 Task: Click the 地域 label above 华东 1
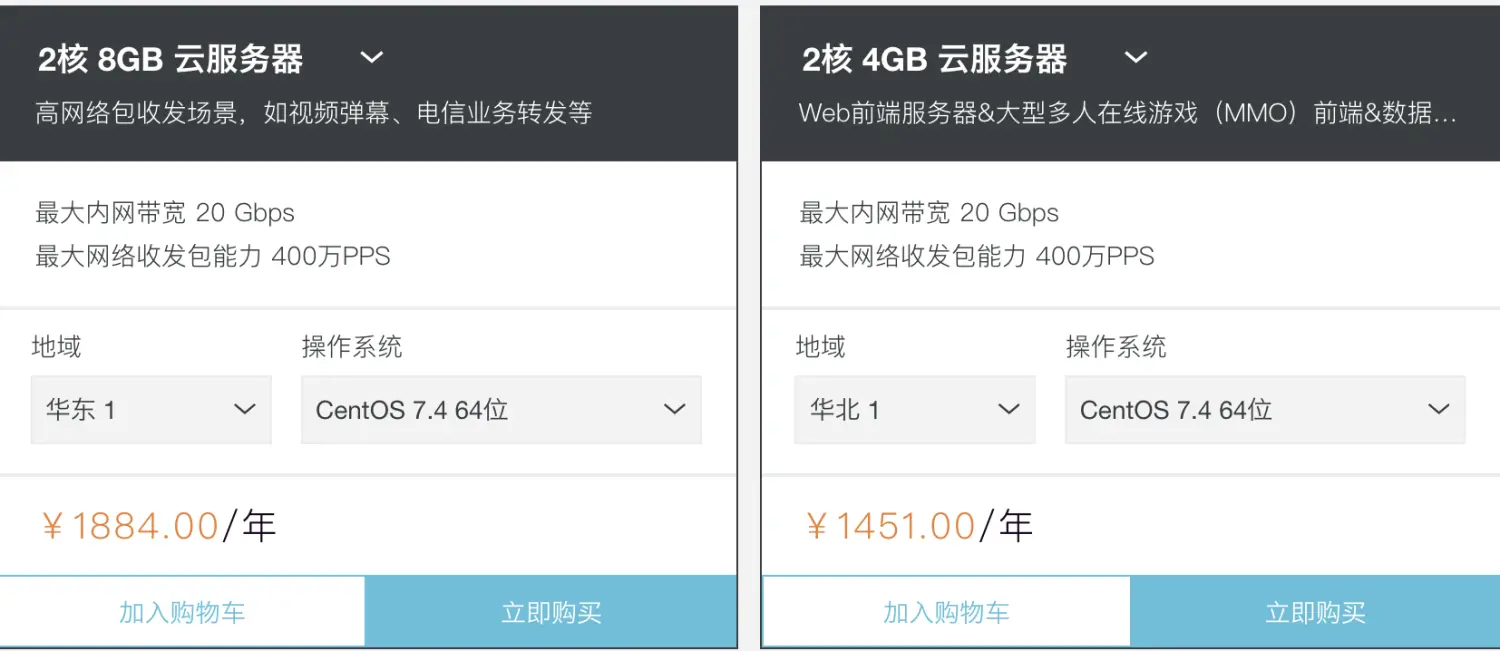coord(57,347)
